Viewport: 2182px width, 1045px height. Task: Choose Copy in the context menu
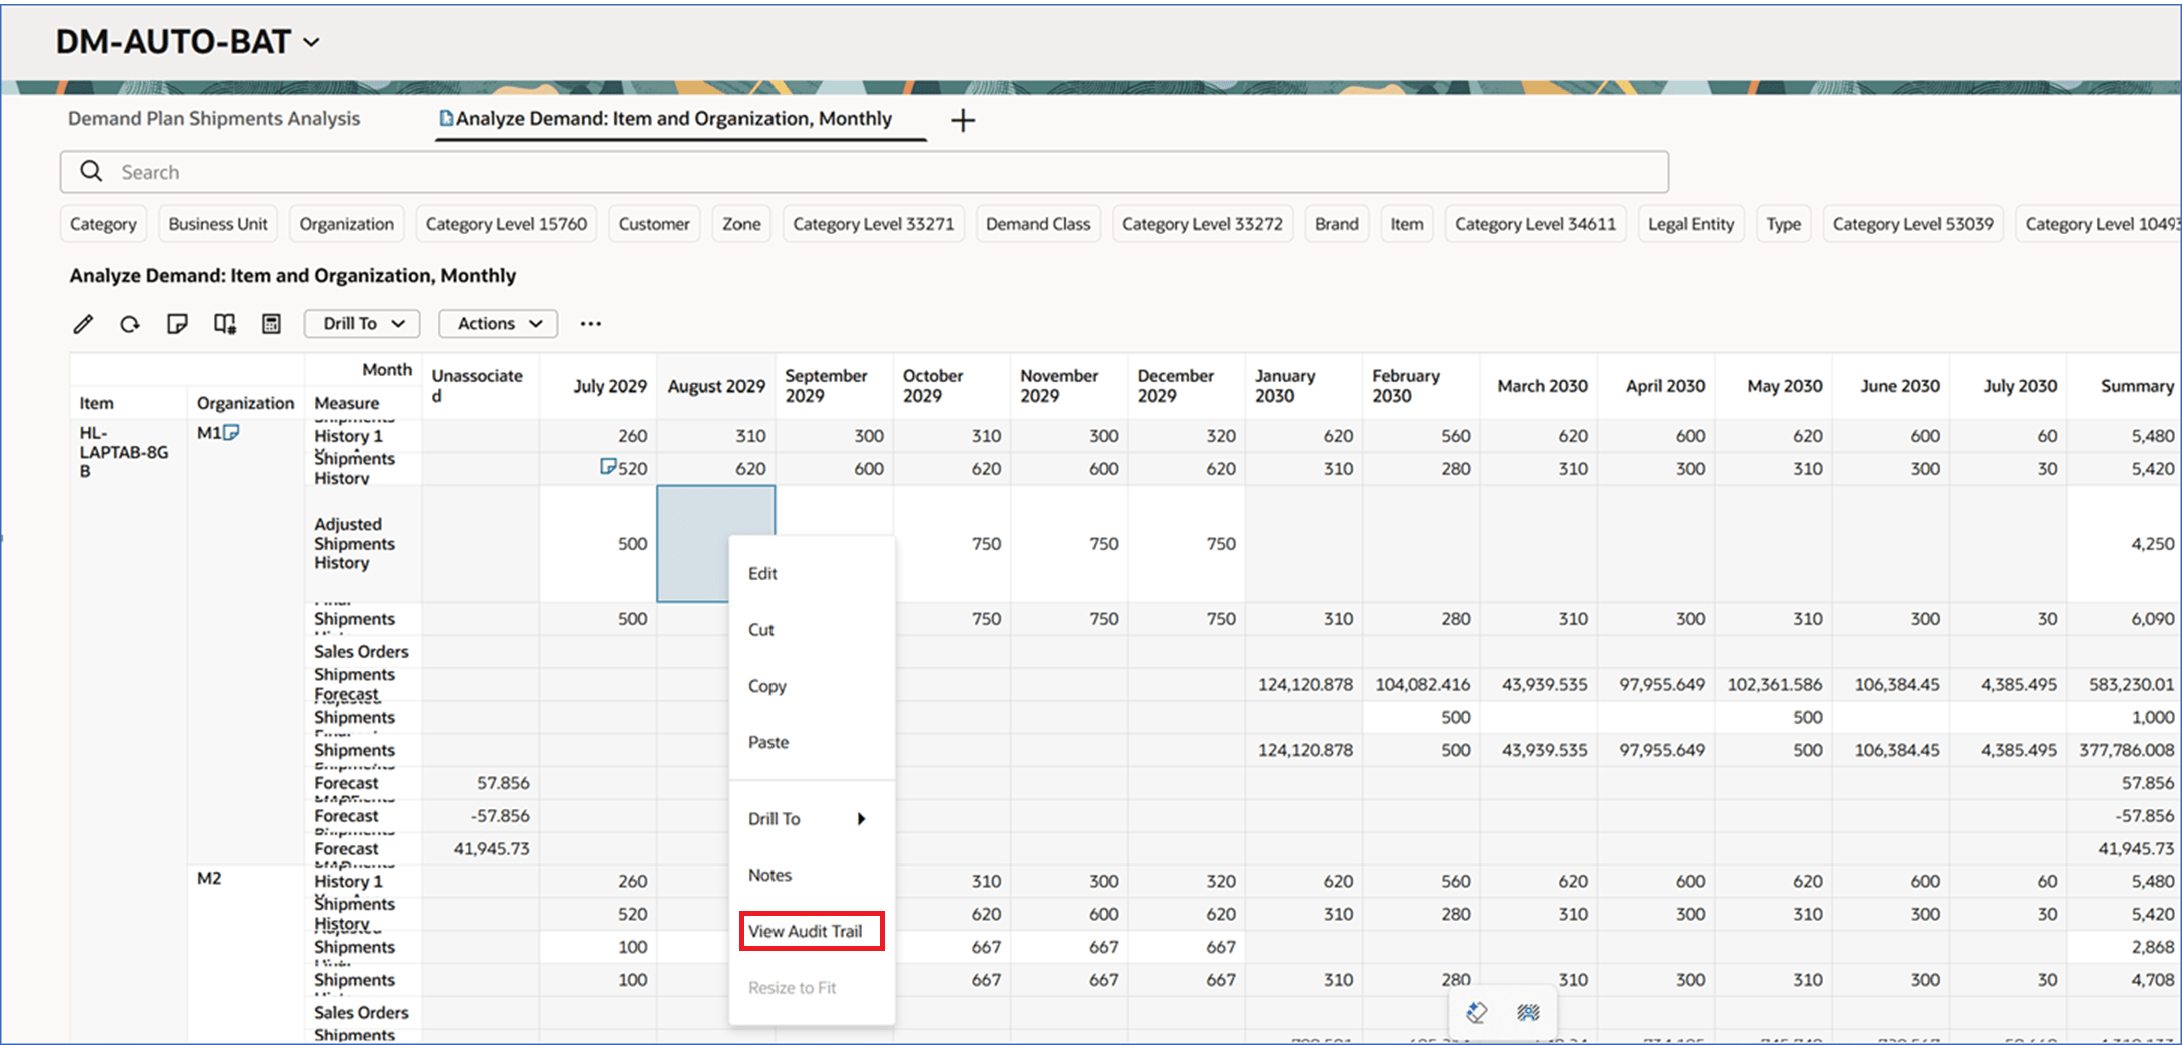point(767,686)
